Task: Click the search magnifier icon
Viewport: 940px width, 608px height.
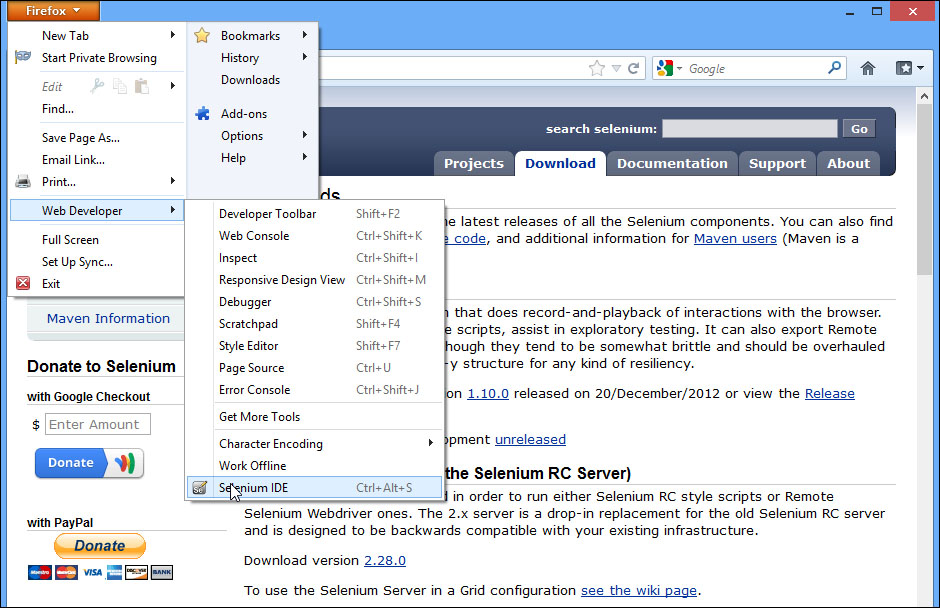Action: (x=835, y=69)
